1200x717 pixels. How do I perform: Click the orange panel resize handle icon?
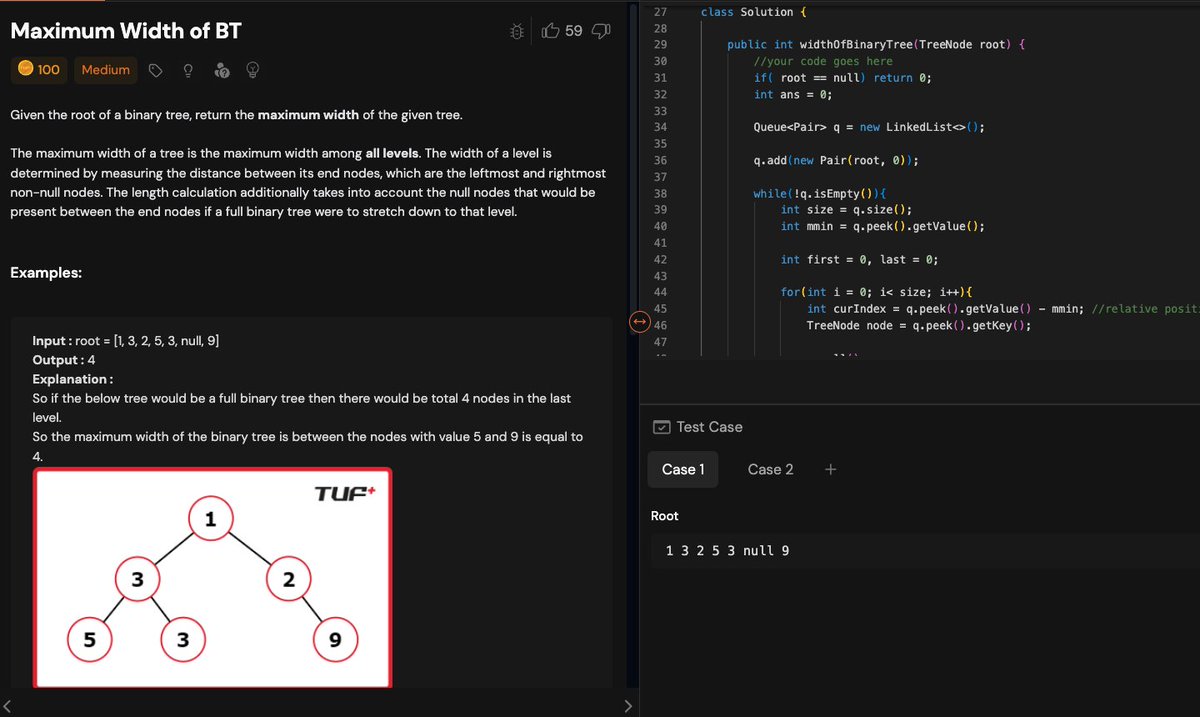[x=640, y=322]
